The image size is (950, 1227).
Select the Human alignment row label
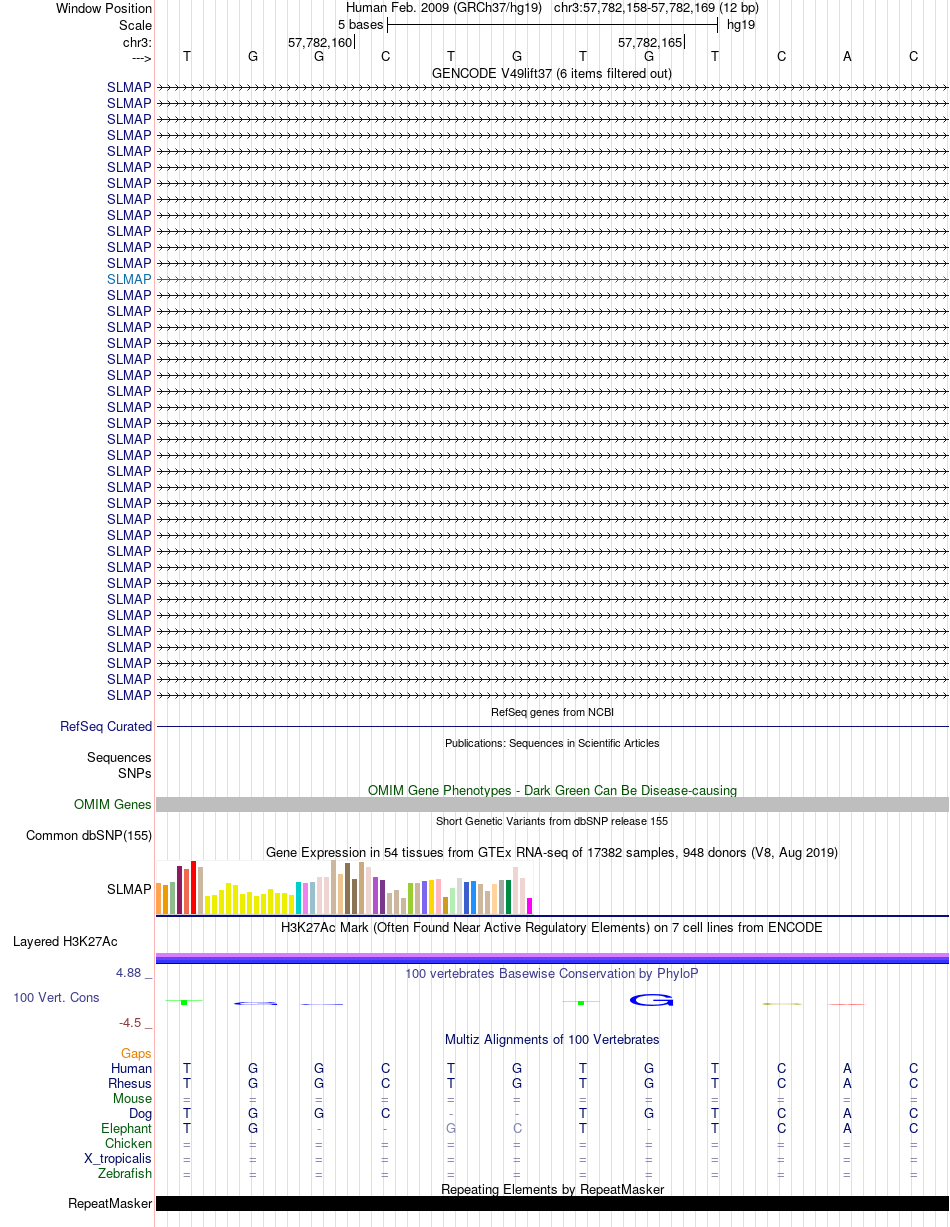[131, 1068]
